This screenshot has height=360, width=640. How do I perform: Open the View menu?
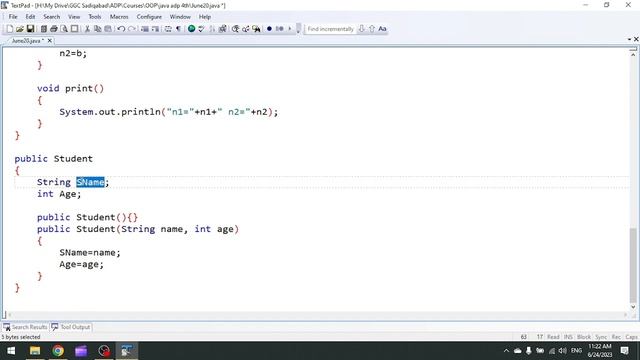tap(74, 17)
